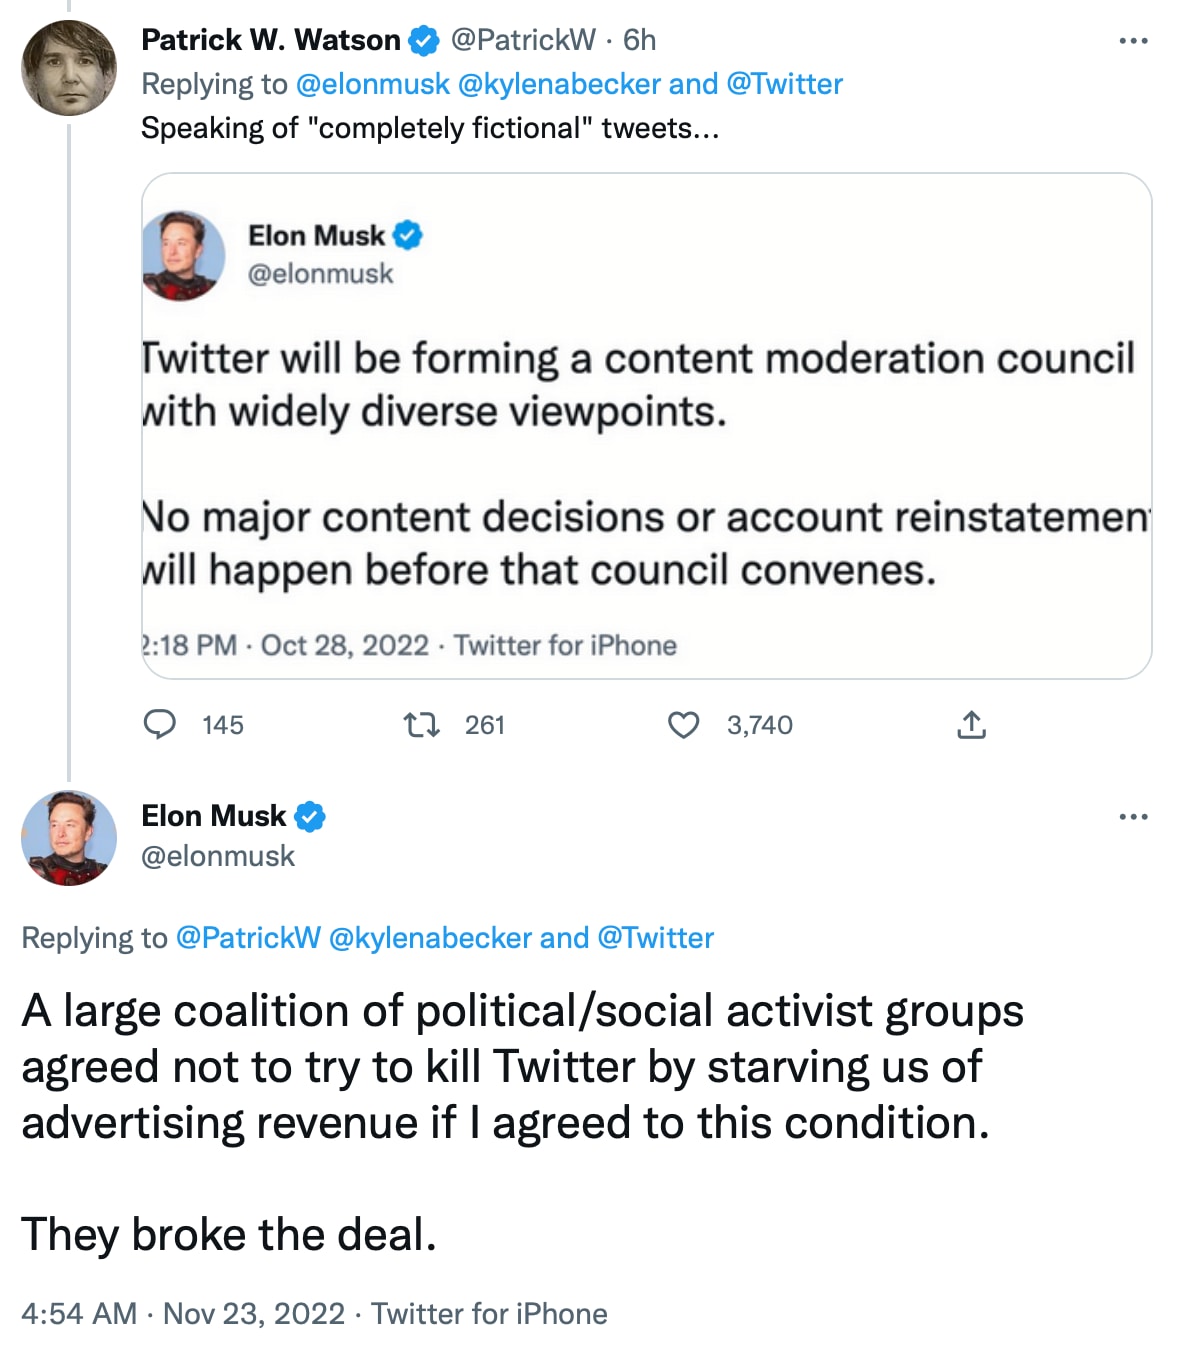Click the 4:54 AM Nov 23, 2022 timestamp
Screen dimensions: 1180x1364
[183, 1313]
